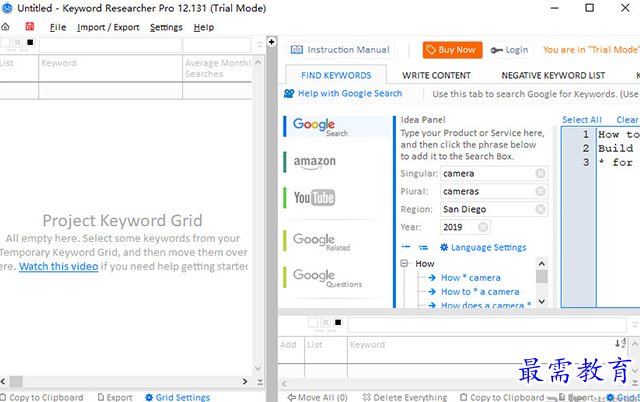
Task: Select the gray swatch above Project Keyword Grid
Action: (x=18, y=42)
